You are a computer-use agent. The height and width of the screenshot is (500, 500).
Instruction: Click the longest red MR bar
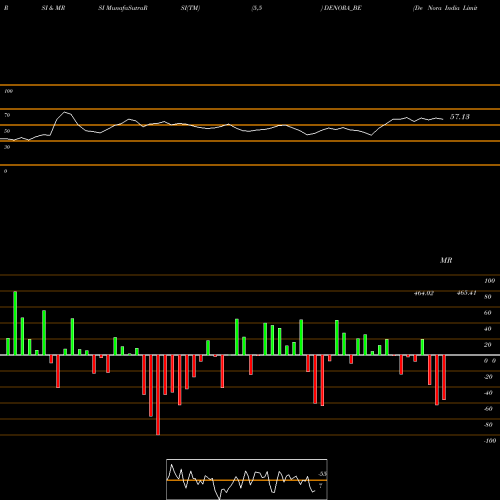158,395
